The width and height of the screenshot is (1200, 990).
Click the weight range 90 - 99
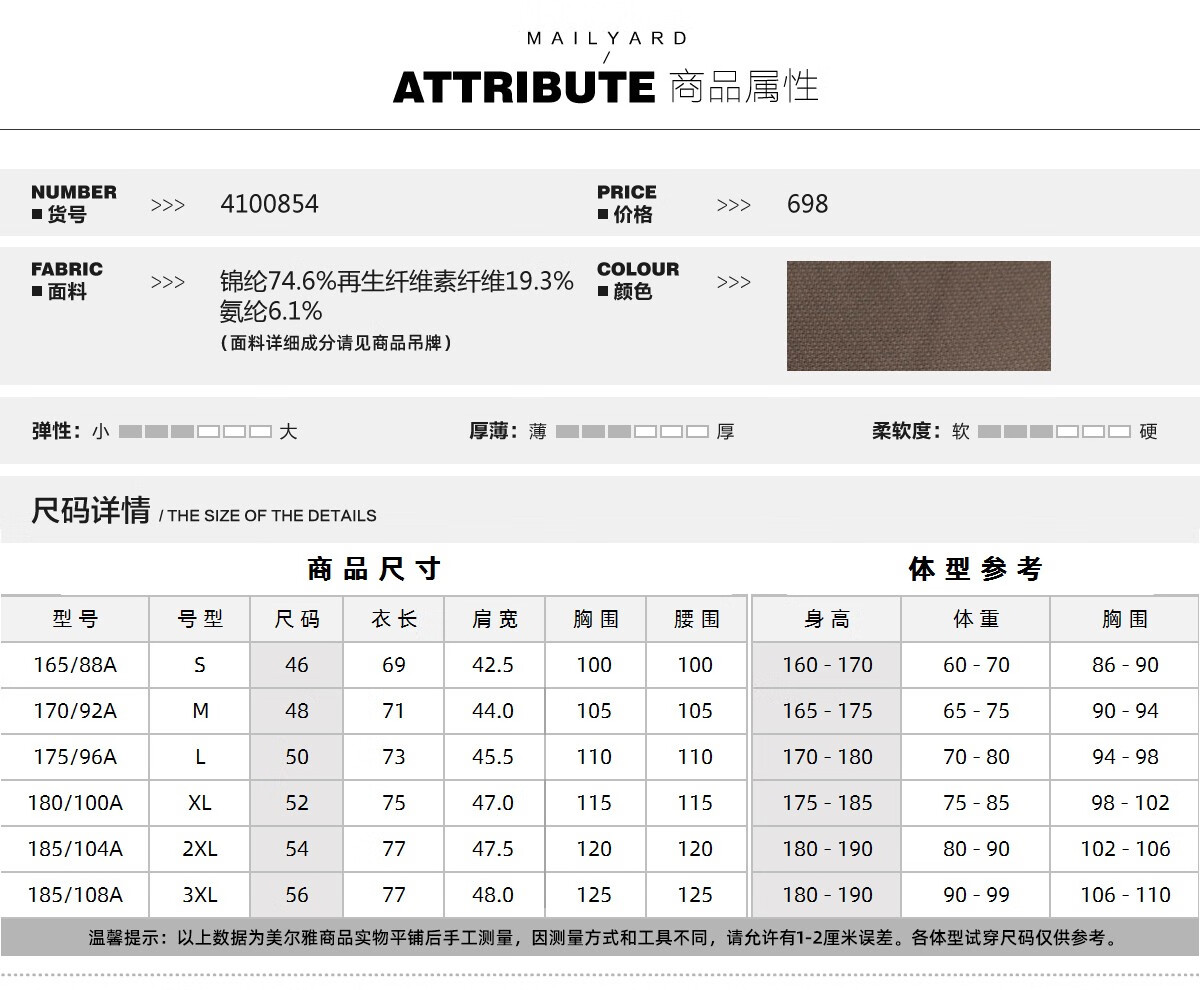[x=976, y=895]
